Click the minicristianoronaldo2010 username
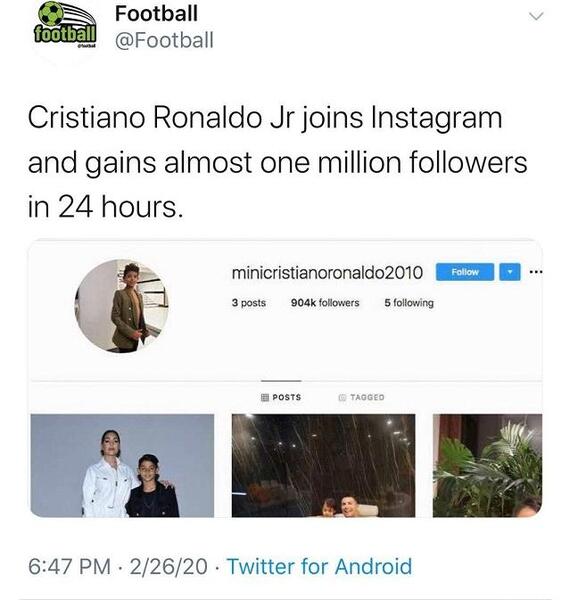This screenshot has height=600, width=570. (x=327, y=273)
